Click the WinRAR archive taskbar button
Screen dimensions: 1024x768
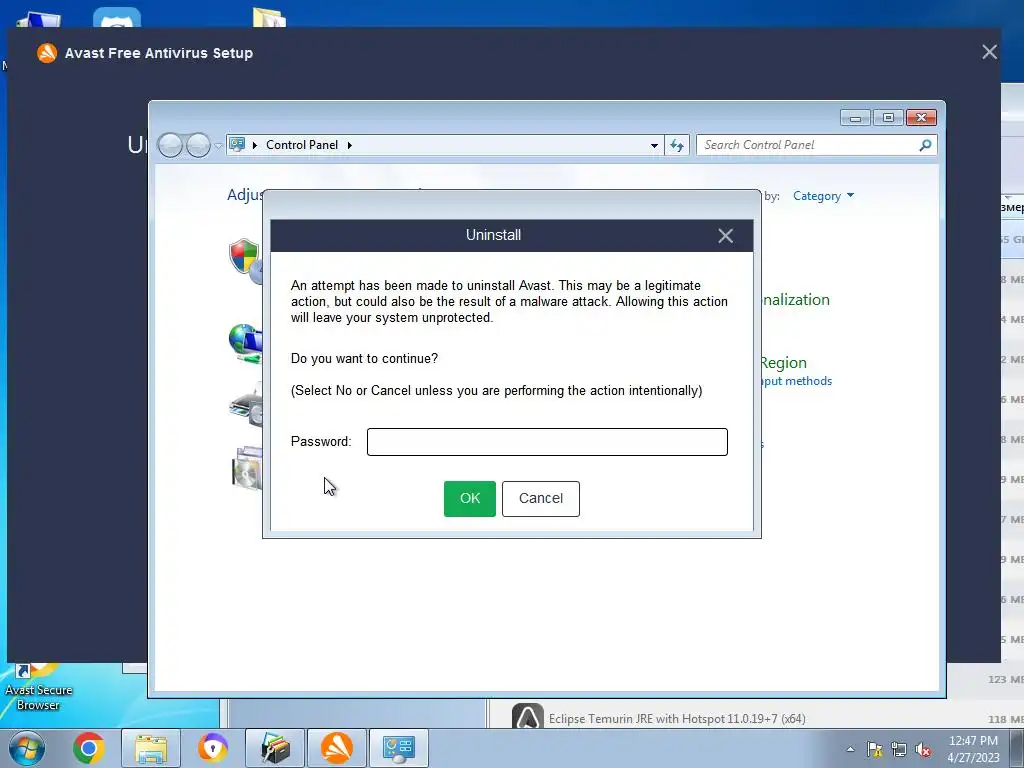[275, 748]
